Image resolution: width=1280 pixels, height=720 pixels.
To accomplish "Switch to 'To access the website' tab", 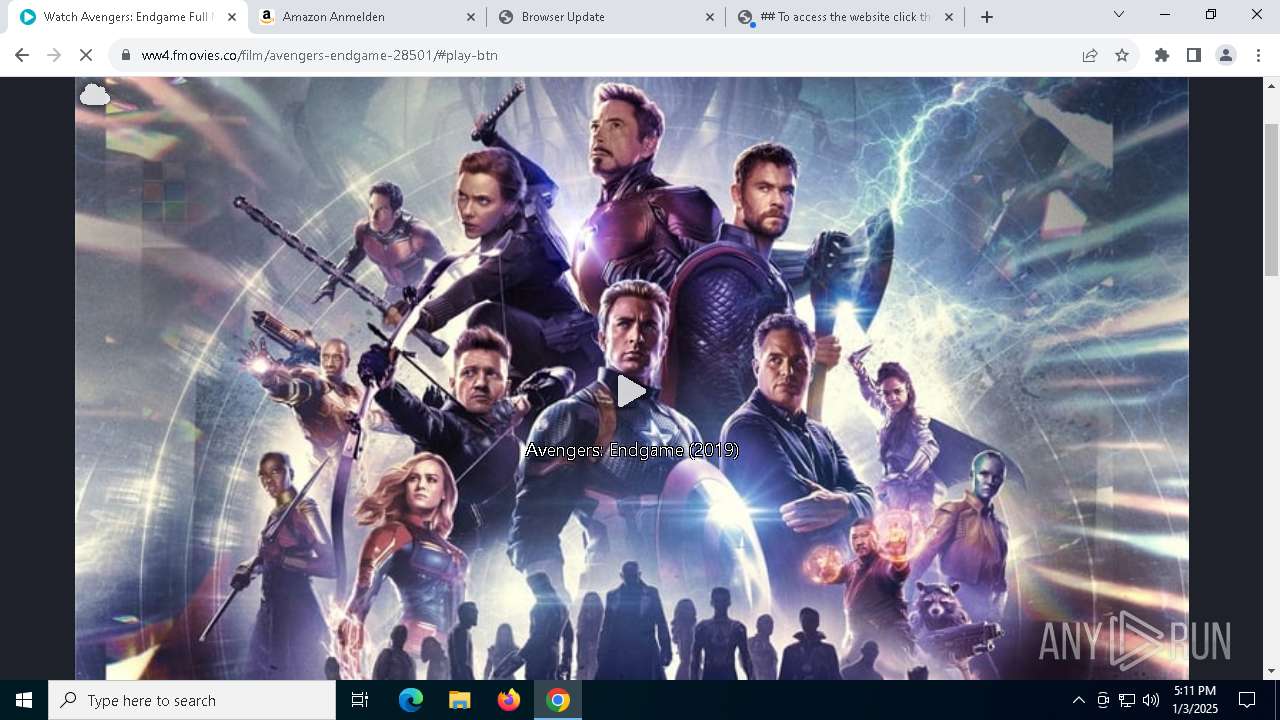I will [x=846, y=17].
